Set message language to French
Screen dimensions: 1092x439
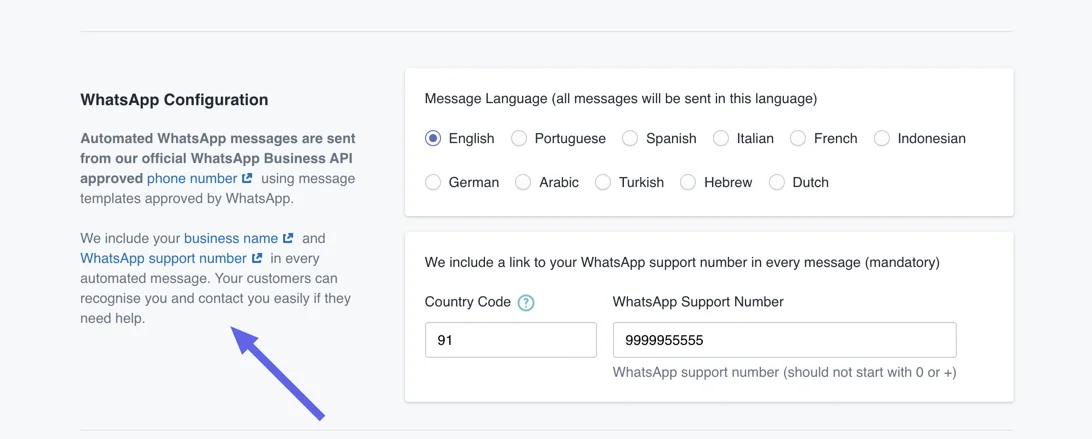pyautogui.click(x=798, y=138)
